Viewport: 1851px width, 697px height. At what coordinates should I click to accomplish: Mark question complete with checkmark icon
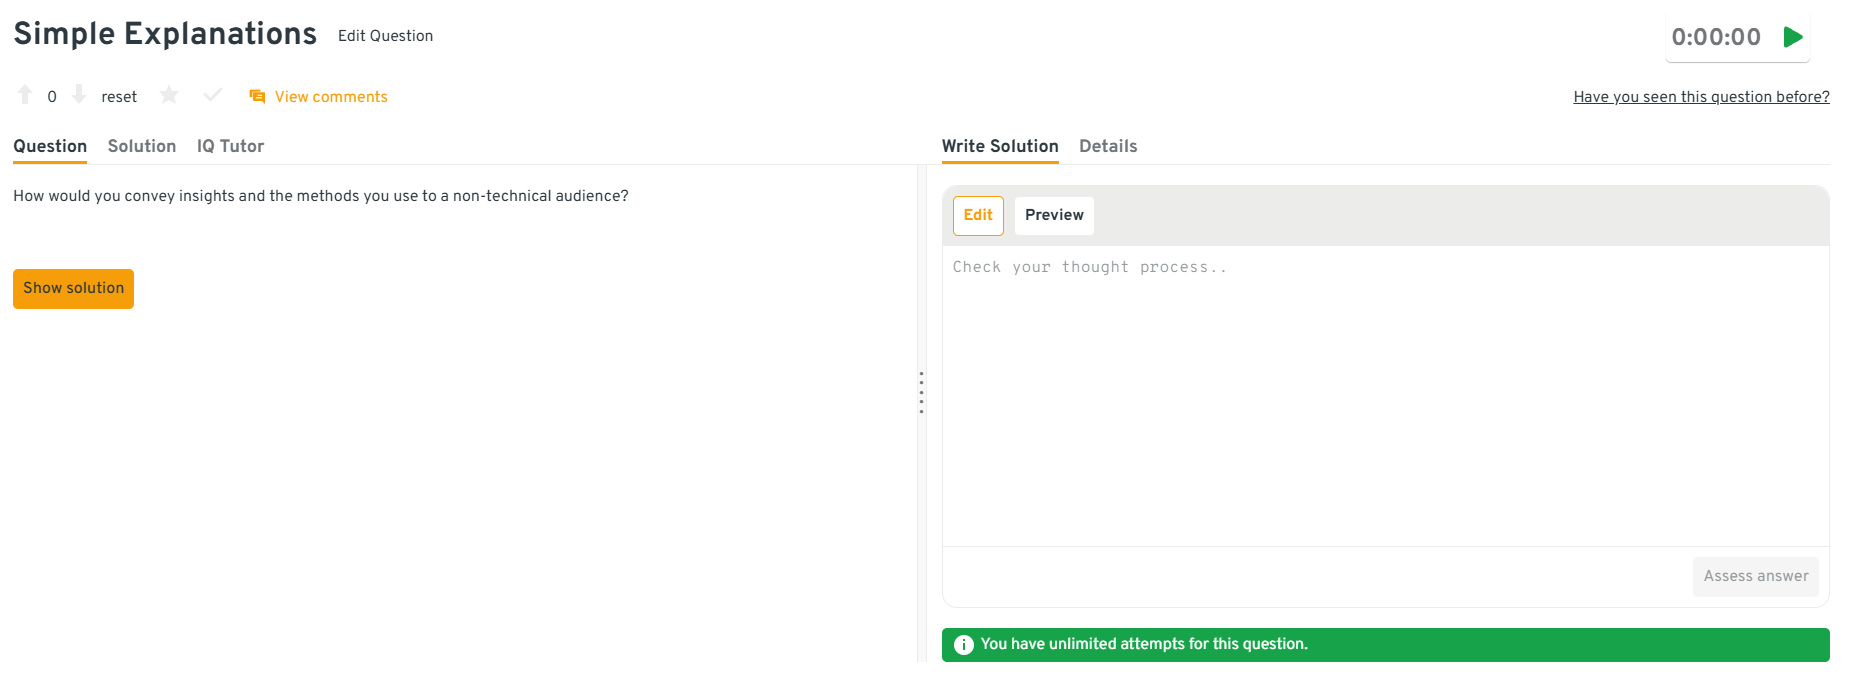[212, 95]
